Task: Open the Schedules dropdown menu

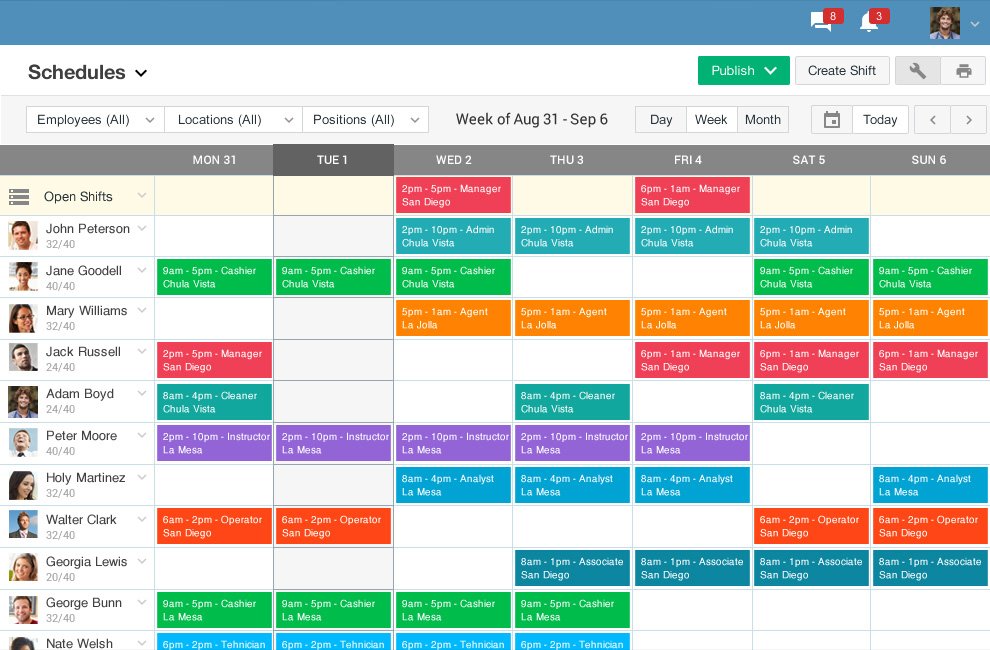Action: [x=140, y=73]
